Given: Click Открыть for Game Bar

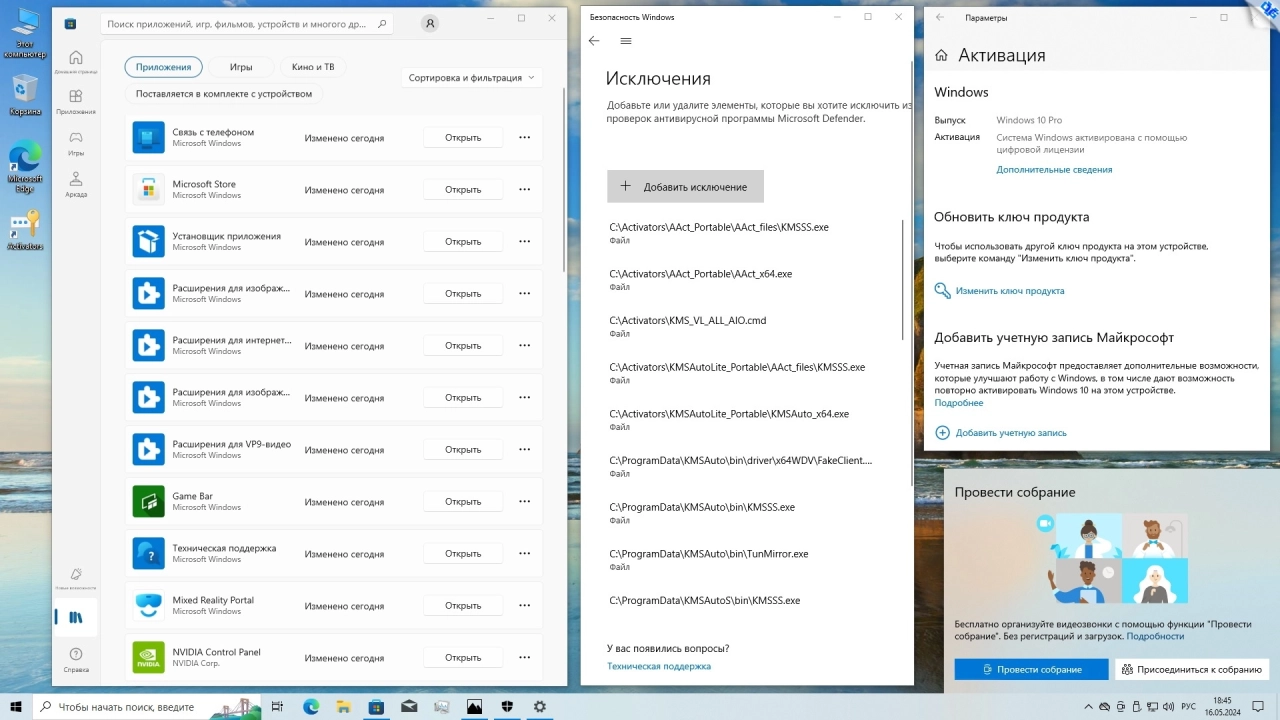Looking at the screenshot, I should click(463, 501).
